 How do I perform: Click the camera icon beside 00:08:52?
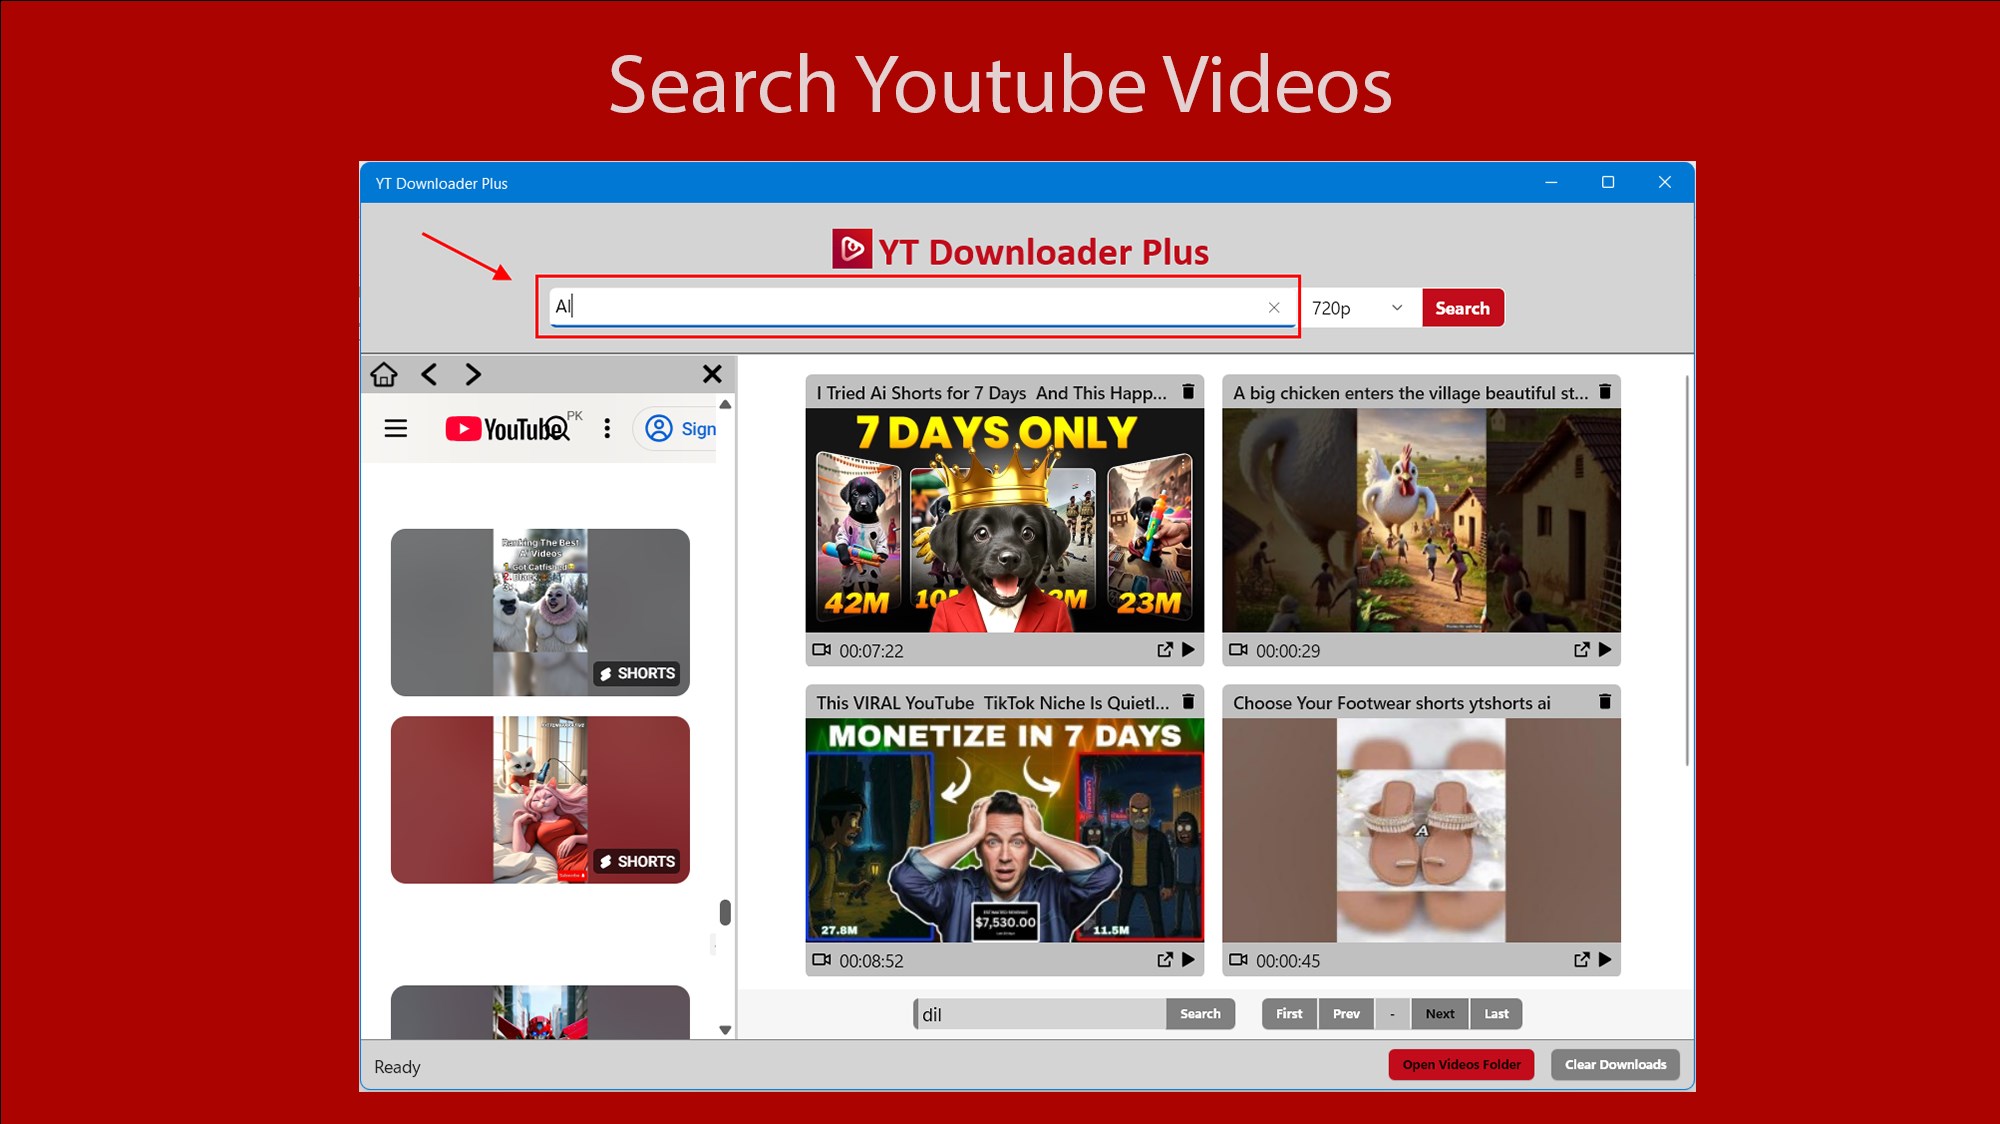pos(822,960)
